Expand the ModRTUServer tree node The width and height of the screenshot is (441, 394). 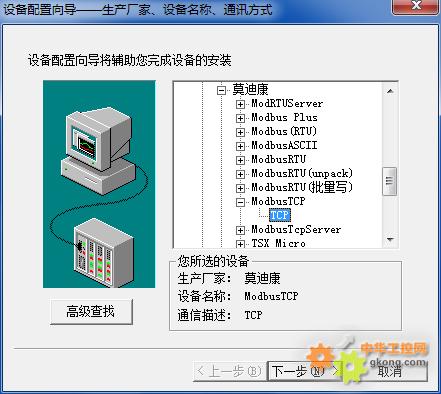click(240, 104)
